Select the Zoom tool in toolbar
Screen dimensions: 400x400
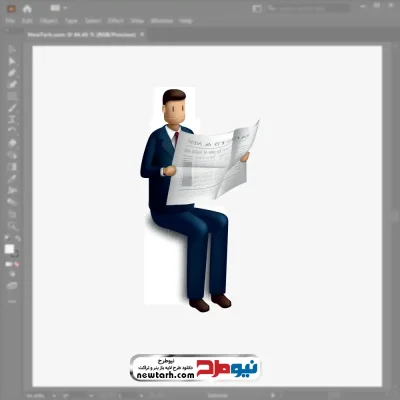[x=12, y=226]
